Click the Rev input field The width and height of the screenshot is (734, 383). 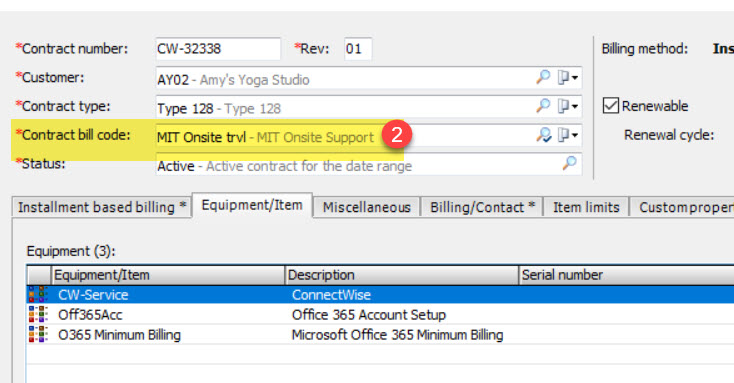(x=358, y=49)
